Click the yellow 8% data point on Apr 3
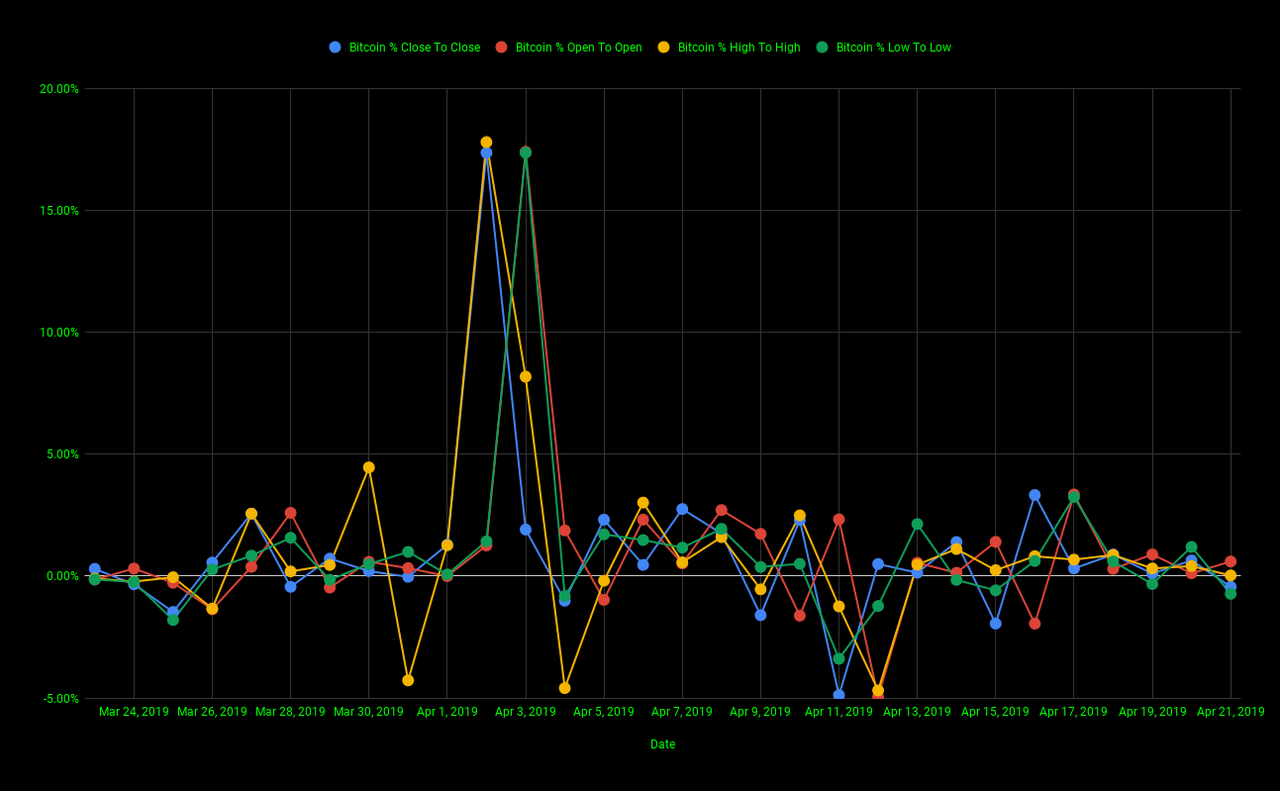The height and width of the screenshot is (791, 1280). pos(525,377)
